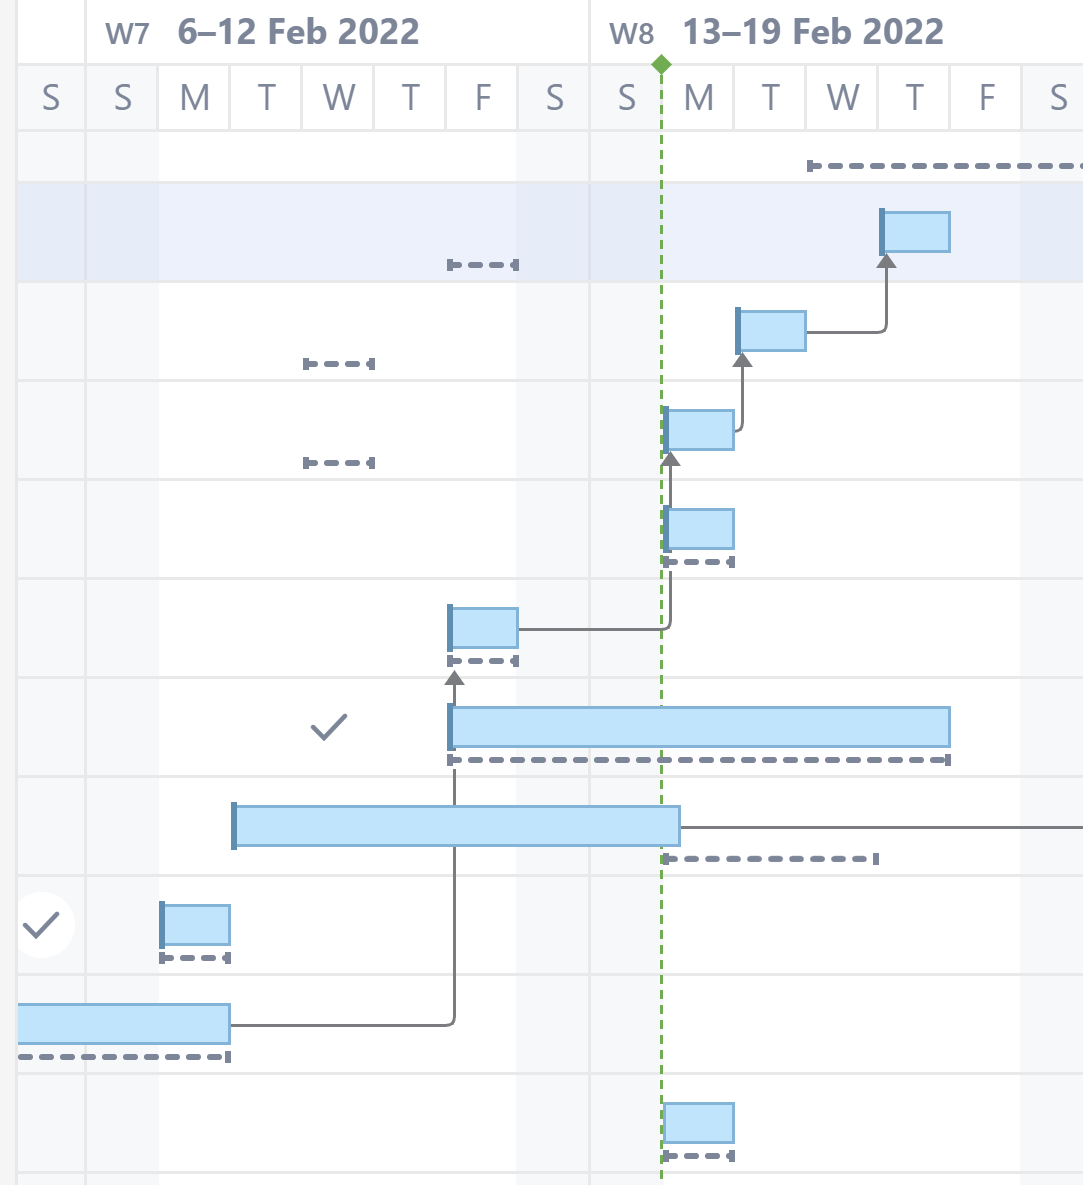Image resolution: width=1083 pixels, height=1185 pixels.
Task: Click the dashed baseline bar starting Wednesday in top row
Action: [945, 166]
